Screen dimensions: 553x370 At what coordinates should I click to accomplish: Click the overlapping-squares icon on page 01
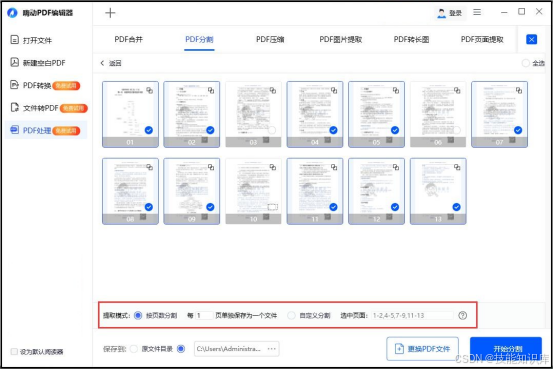pyautogui.click(x=150, y=90)
